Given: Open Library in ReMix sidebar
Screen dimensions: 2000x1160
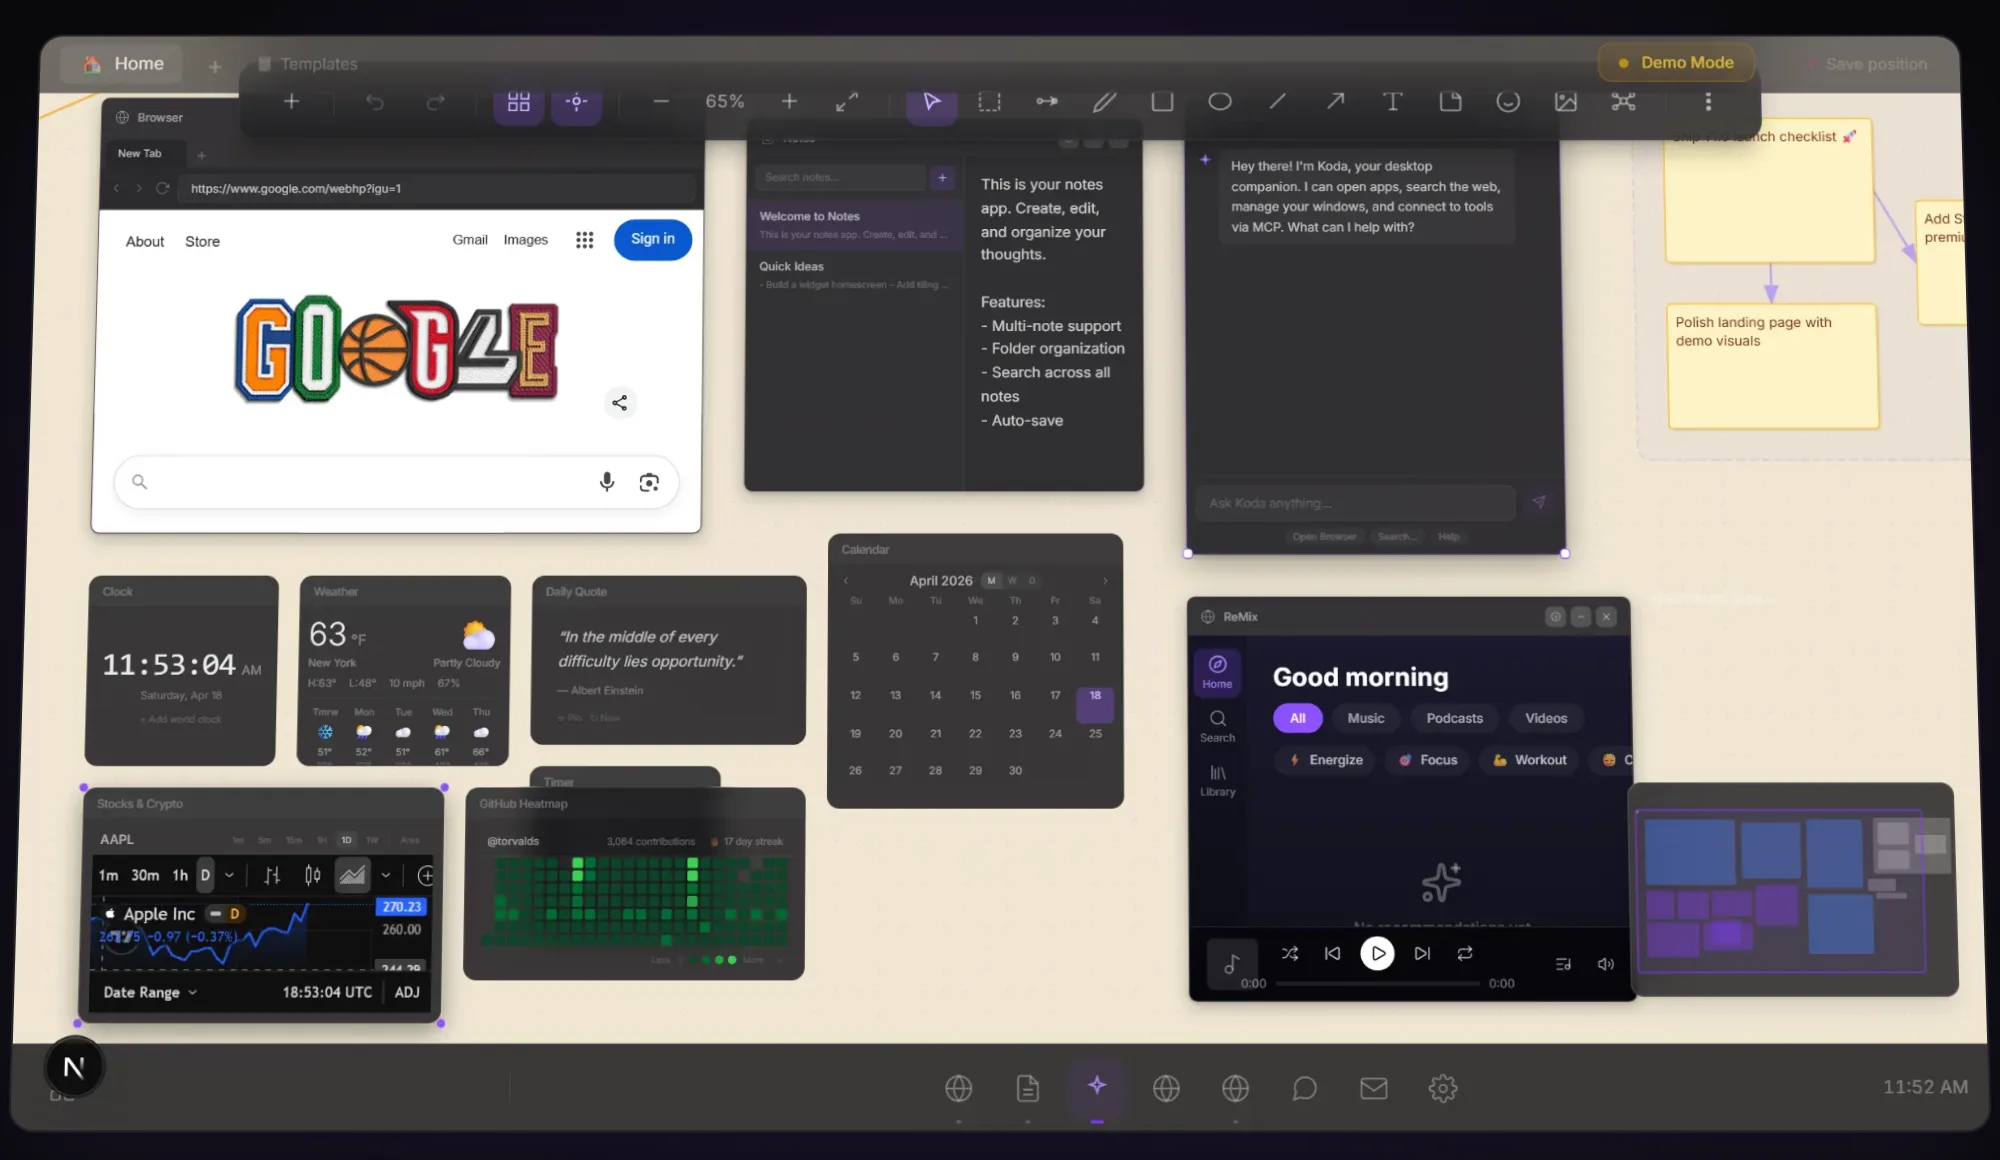Looking at the screenshot, I should (1217, 780).
